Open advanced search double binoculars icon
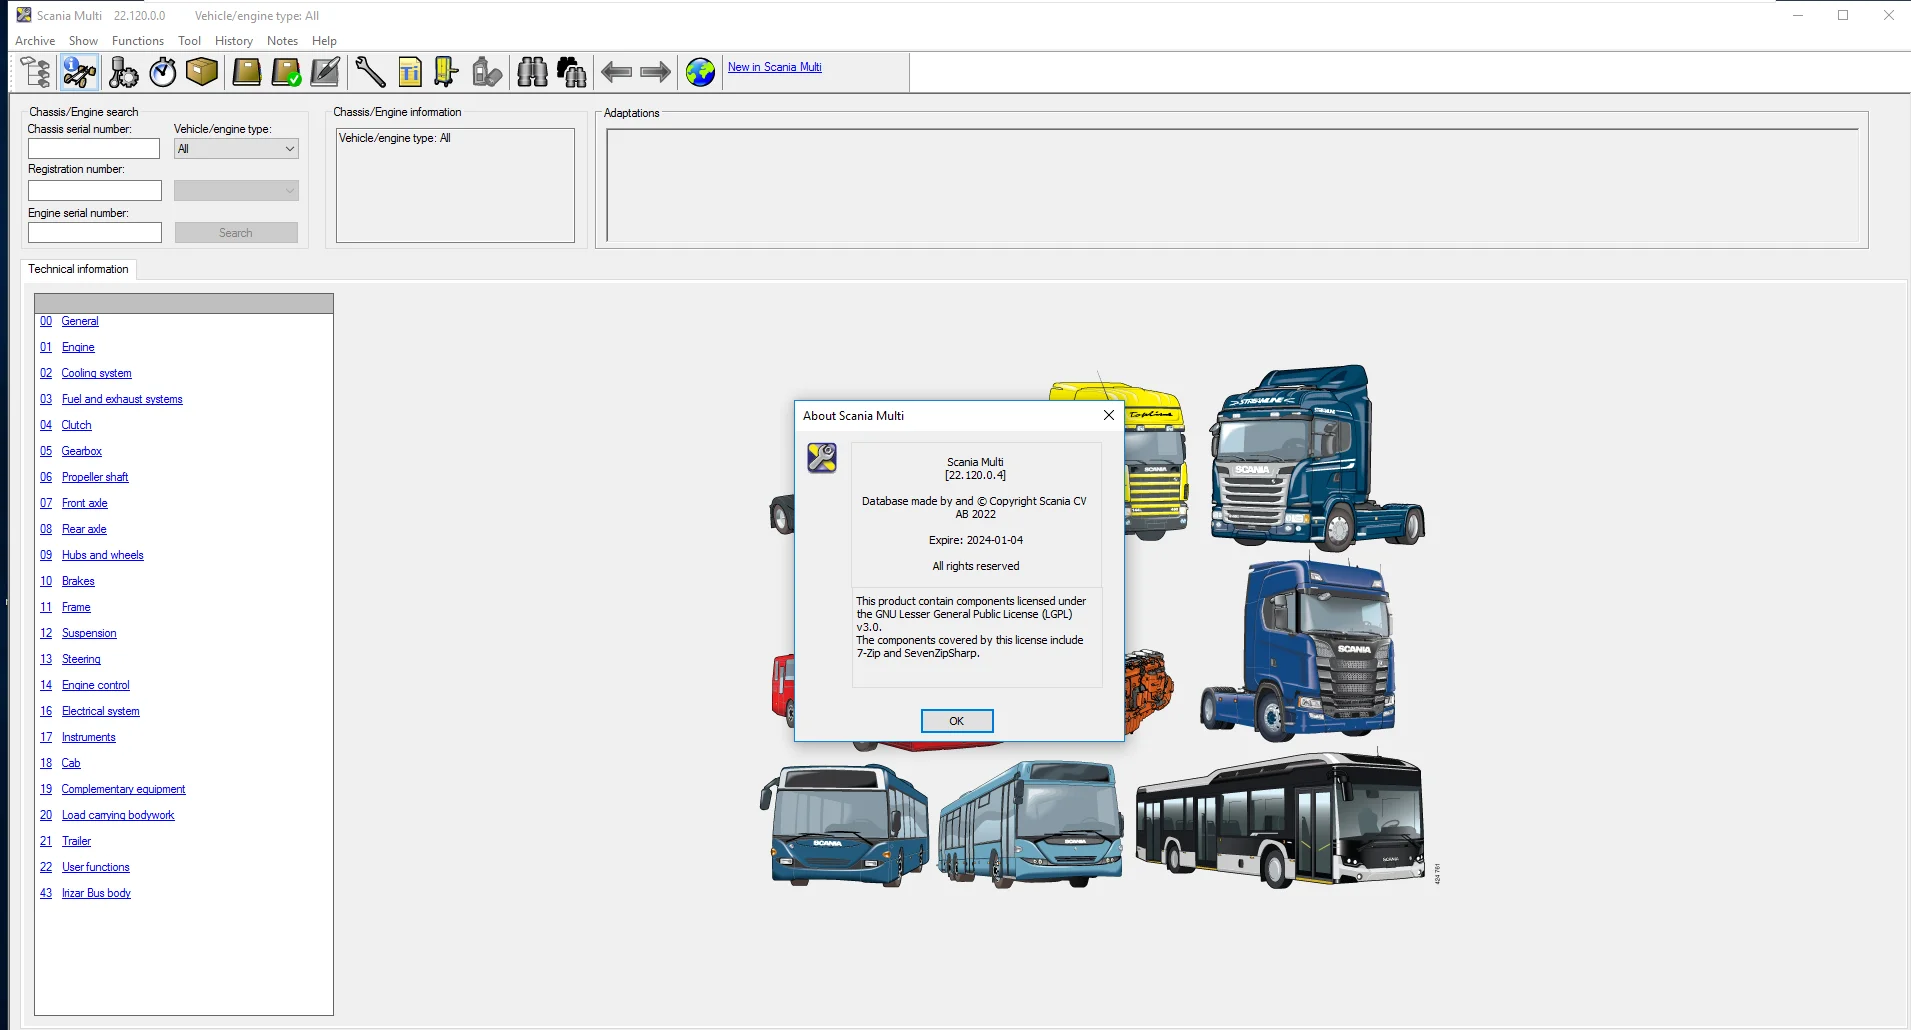Viewport: 1911px width, 1030px height. pyautogui.click(x=572, y=72)
